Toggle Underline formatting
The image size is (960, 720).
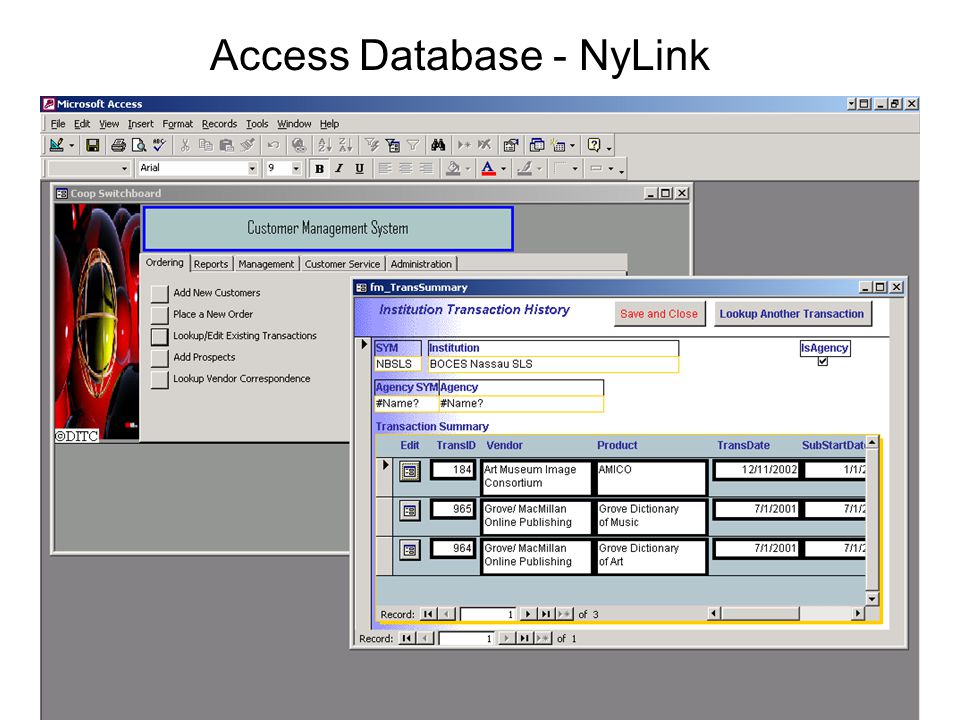point(359,168)
